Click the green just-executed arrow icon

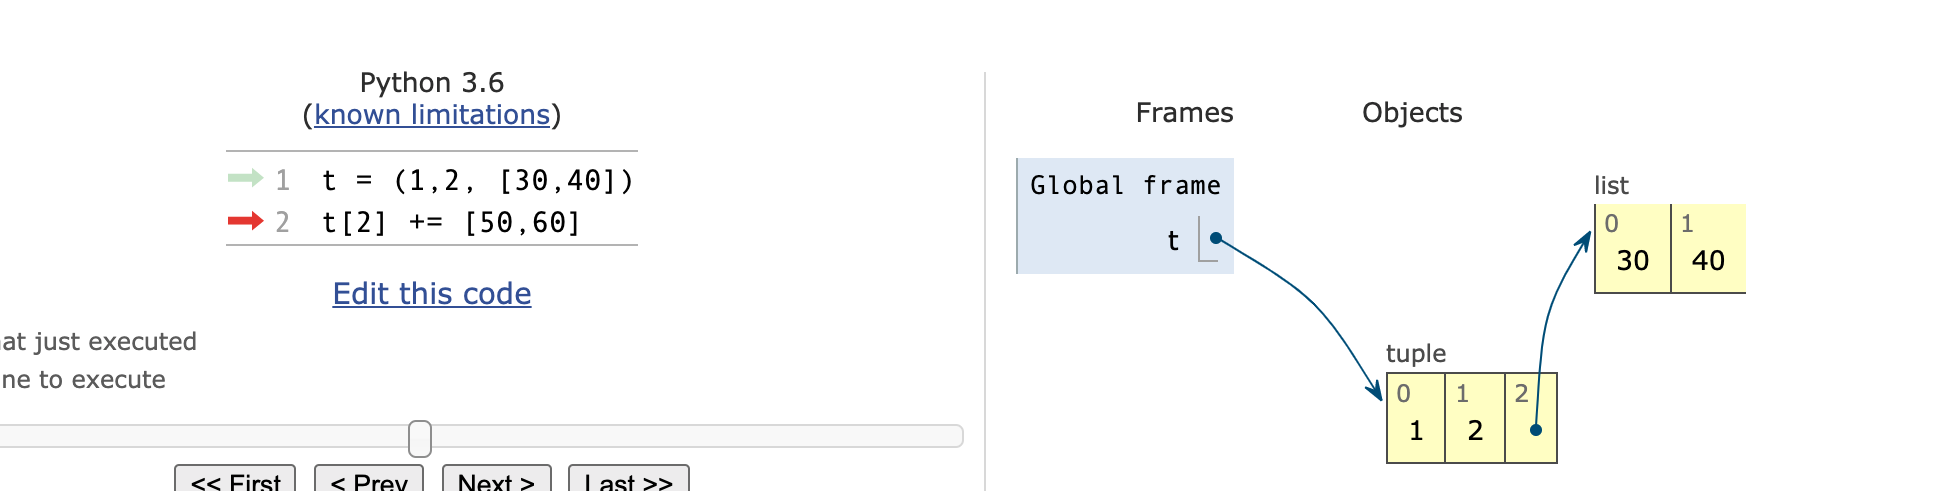pyautogui.click(x=245, y=179)
